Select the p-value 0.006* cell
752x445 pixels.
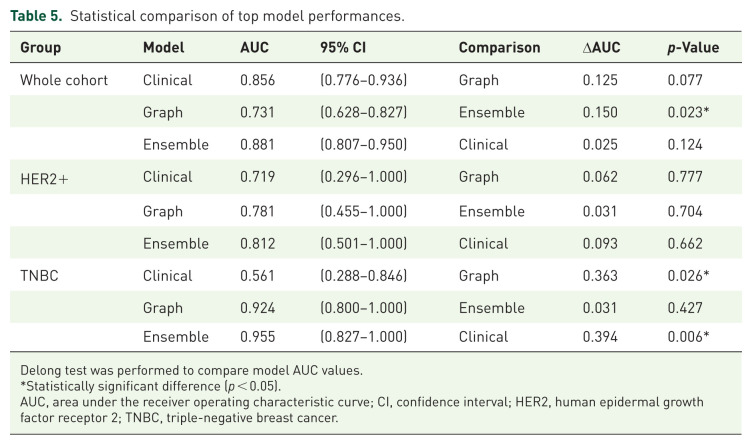(x=688, y=337)
